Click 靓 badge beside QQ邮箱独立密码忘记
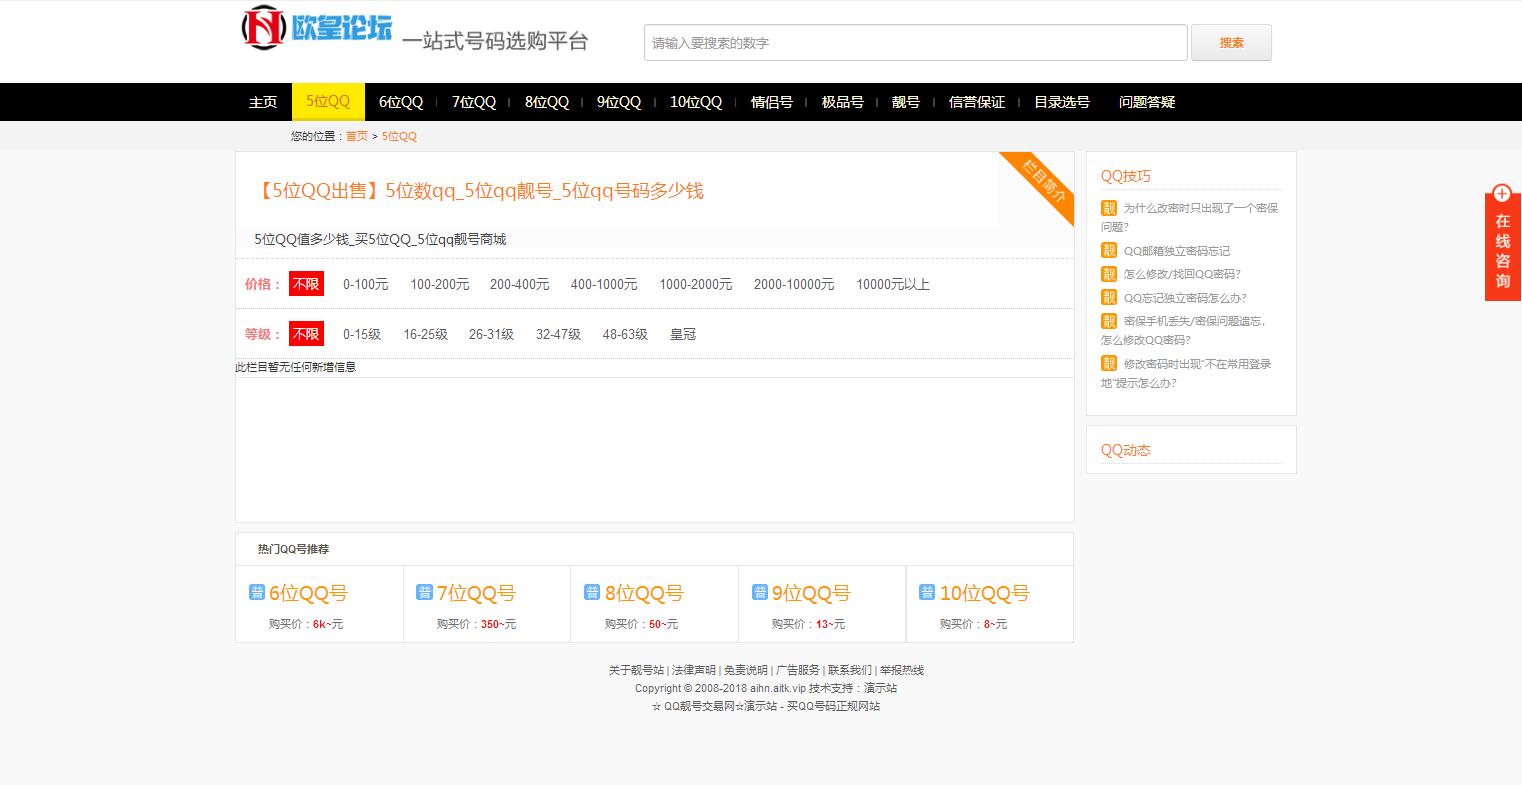 (1109, 250)
